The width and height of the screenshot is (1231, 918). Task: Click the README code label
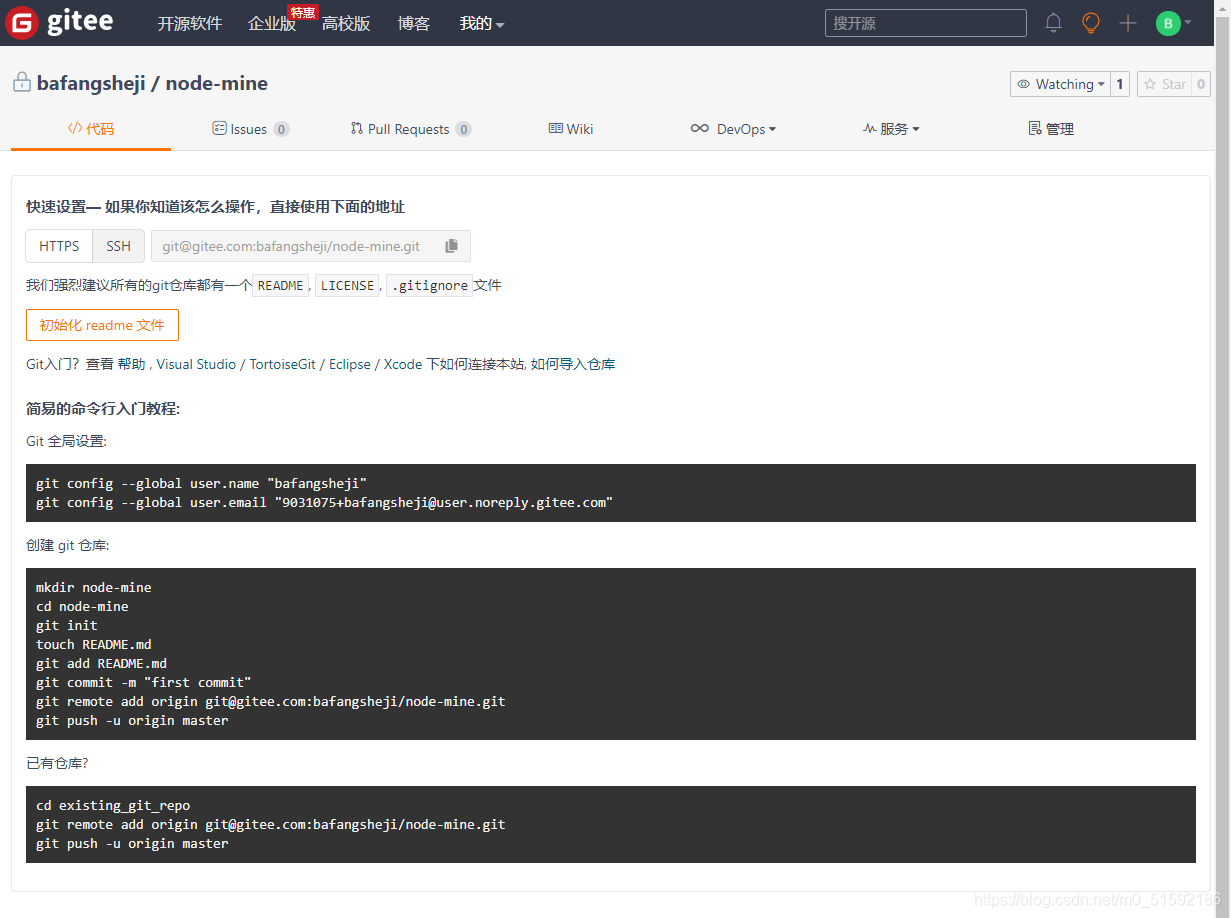(x=280, y=286)
